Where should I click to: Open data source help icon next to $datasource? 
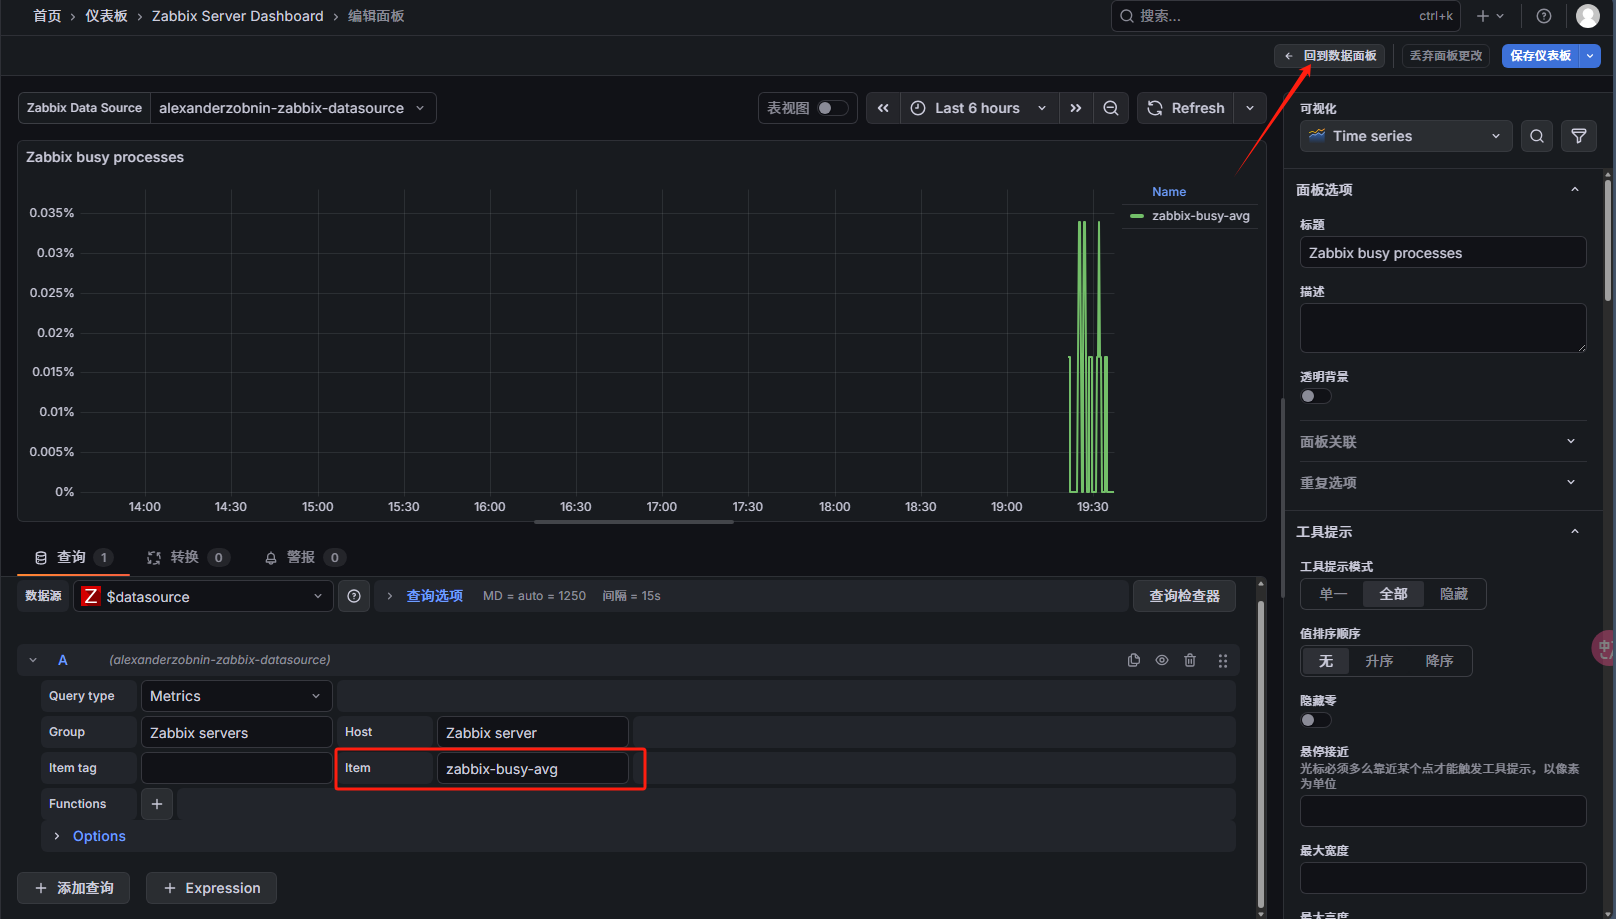click(x=354, y=596)
